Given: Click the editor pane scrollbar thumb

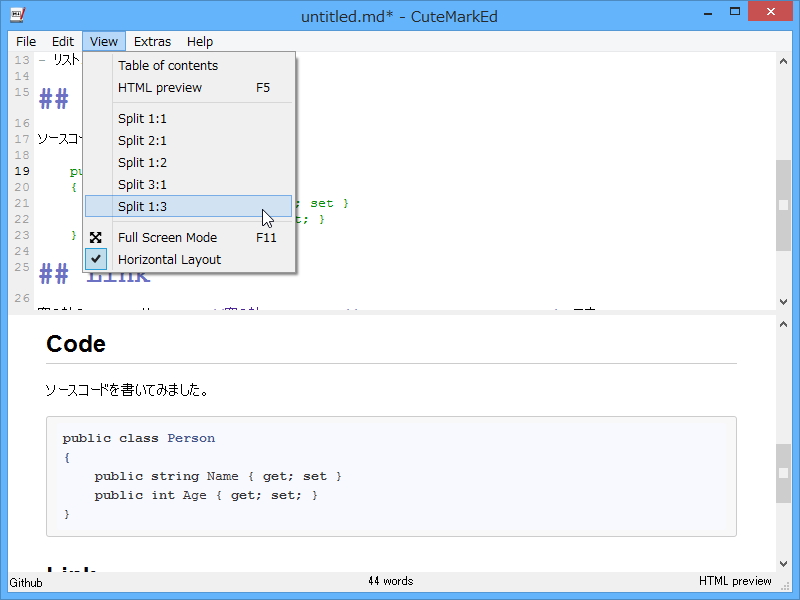Looking at the screenshot, I should (x=783, y=205).
